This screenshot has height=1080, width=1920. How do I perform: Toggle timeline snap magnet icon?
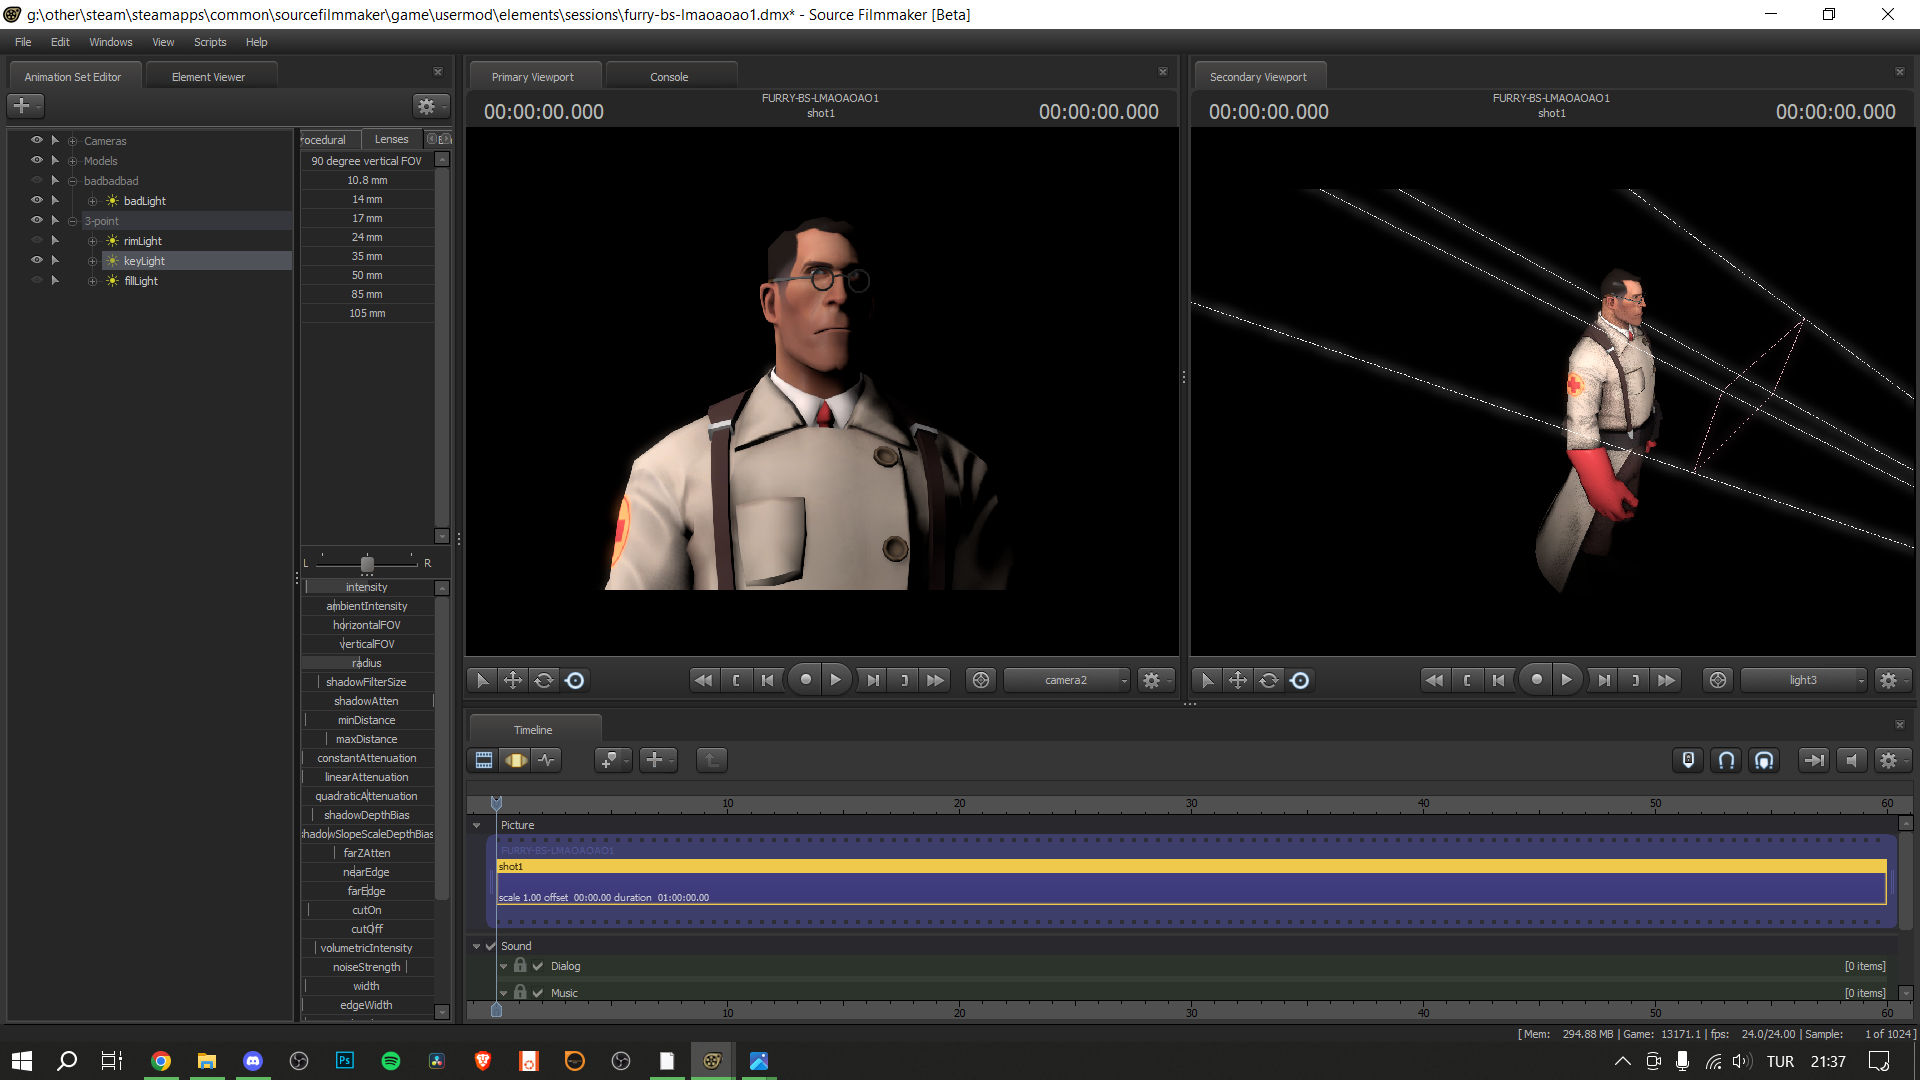coord(1726,760)
